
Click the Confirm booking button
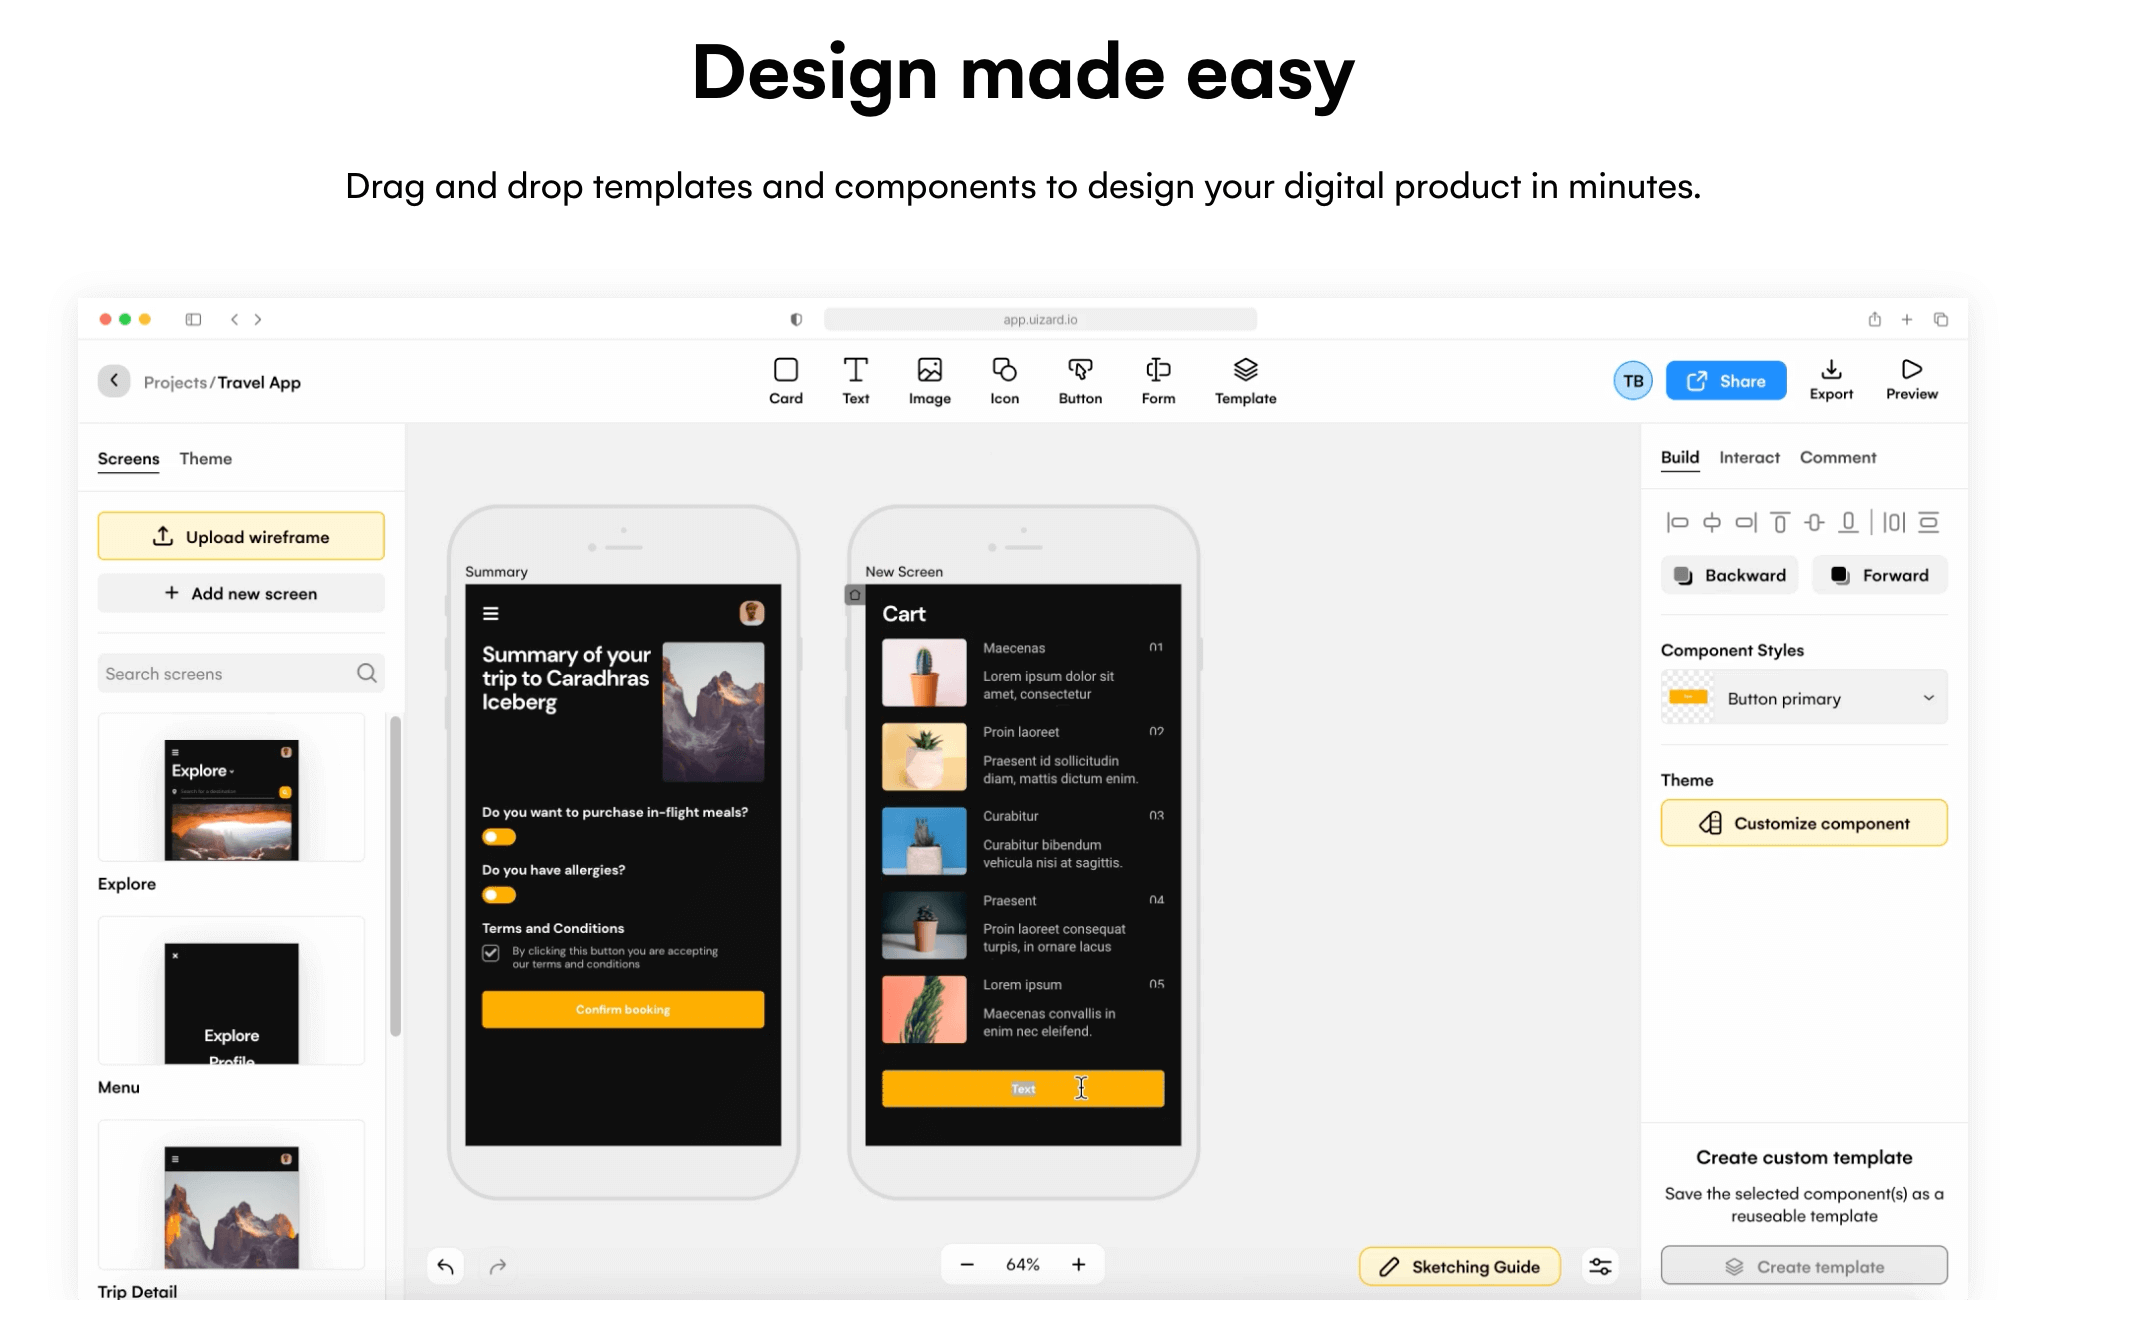619,1010
